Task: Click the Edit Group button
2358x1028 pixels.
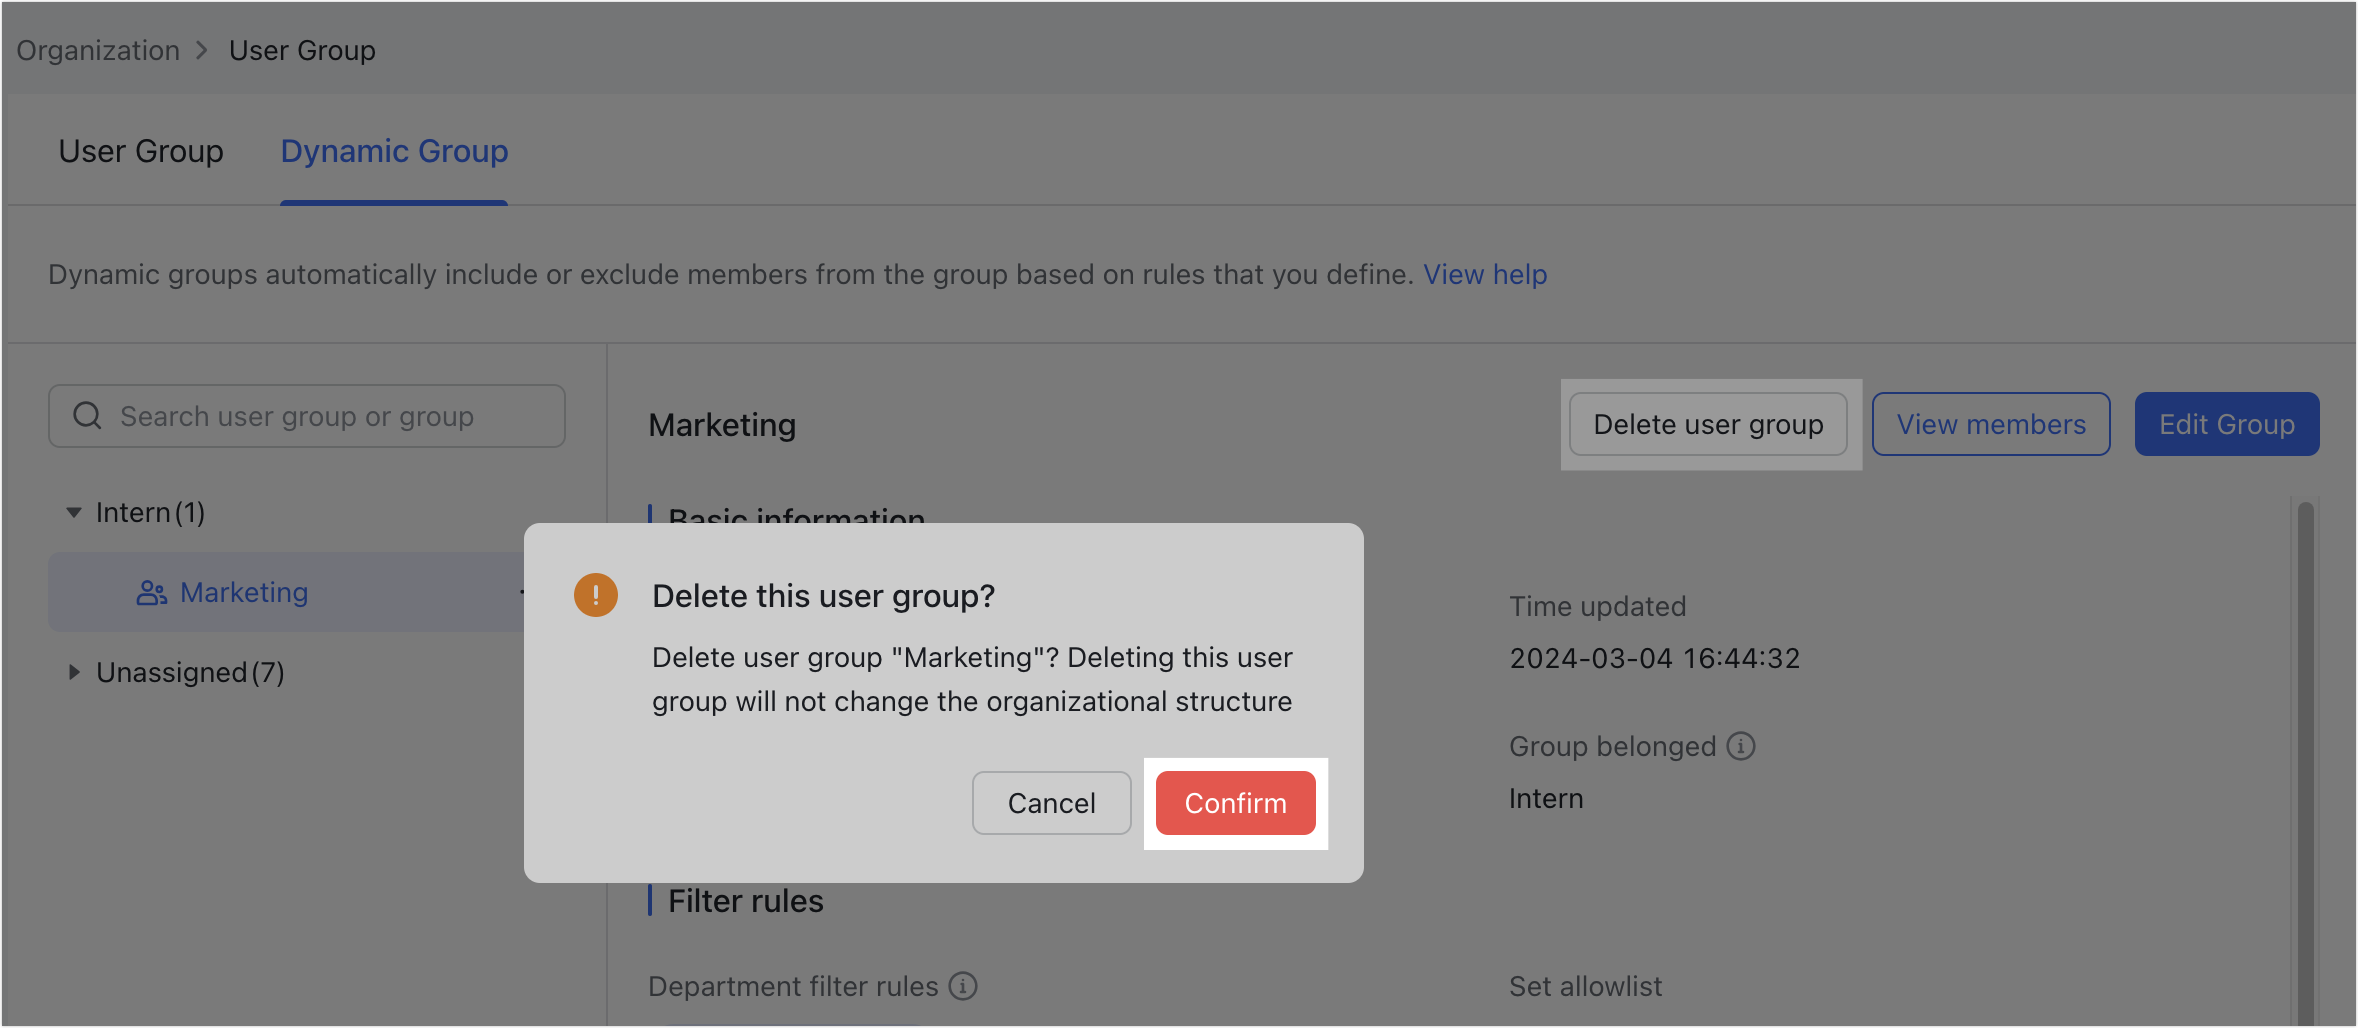Action: pyautogui.click(x=2227, y=424)
